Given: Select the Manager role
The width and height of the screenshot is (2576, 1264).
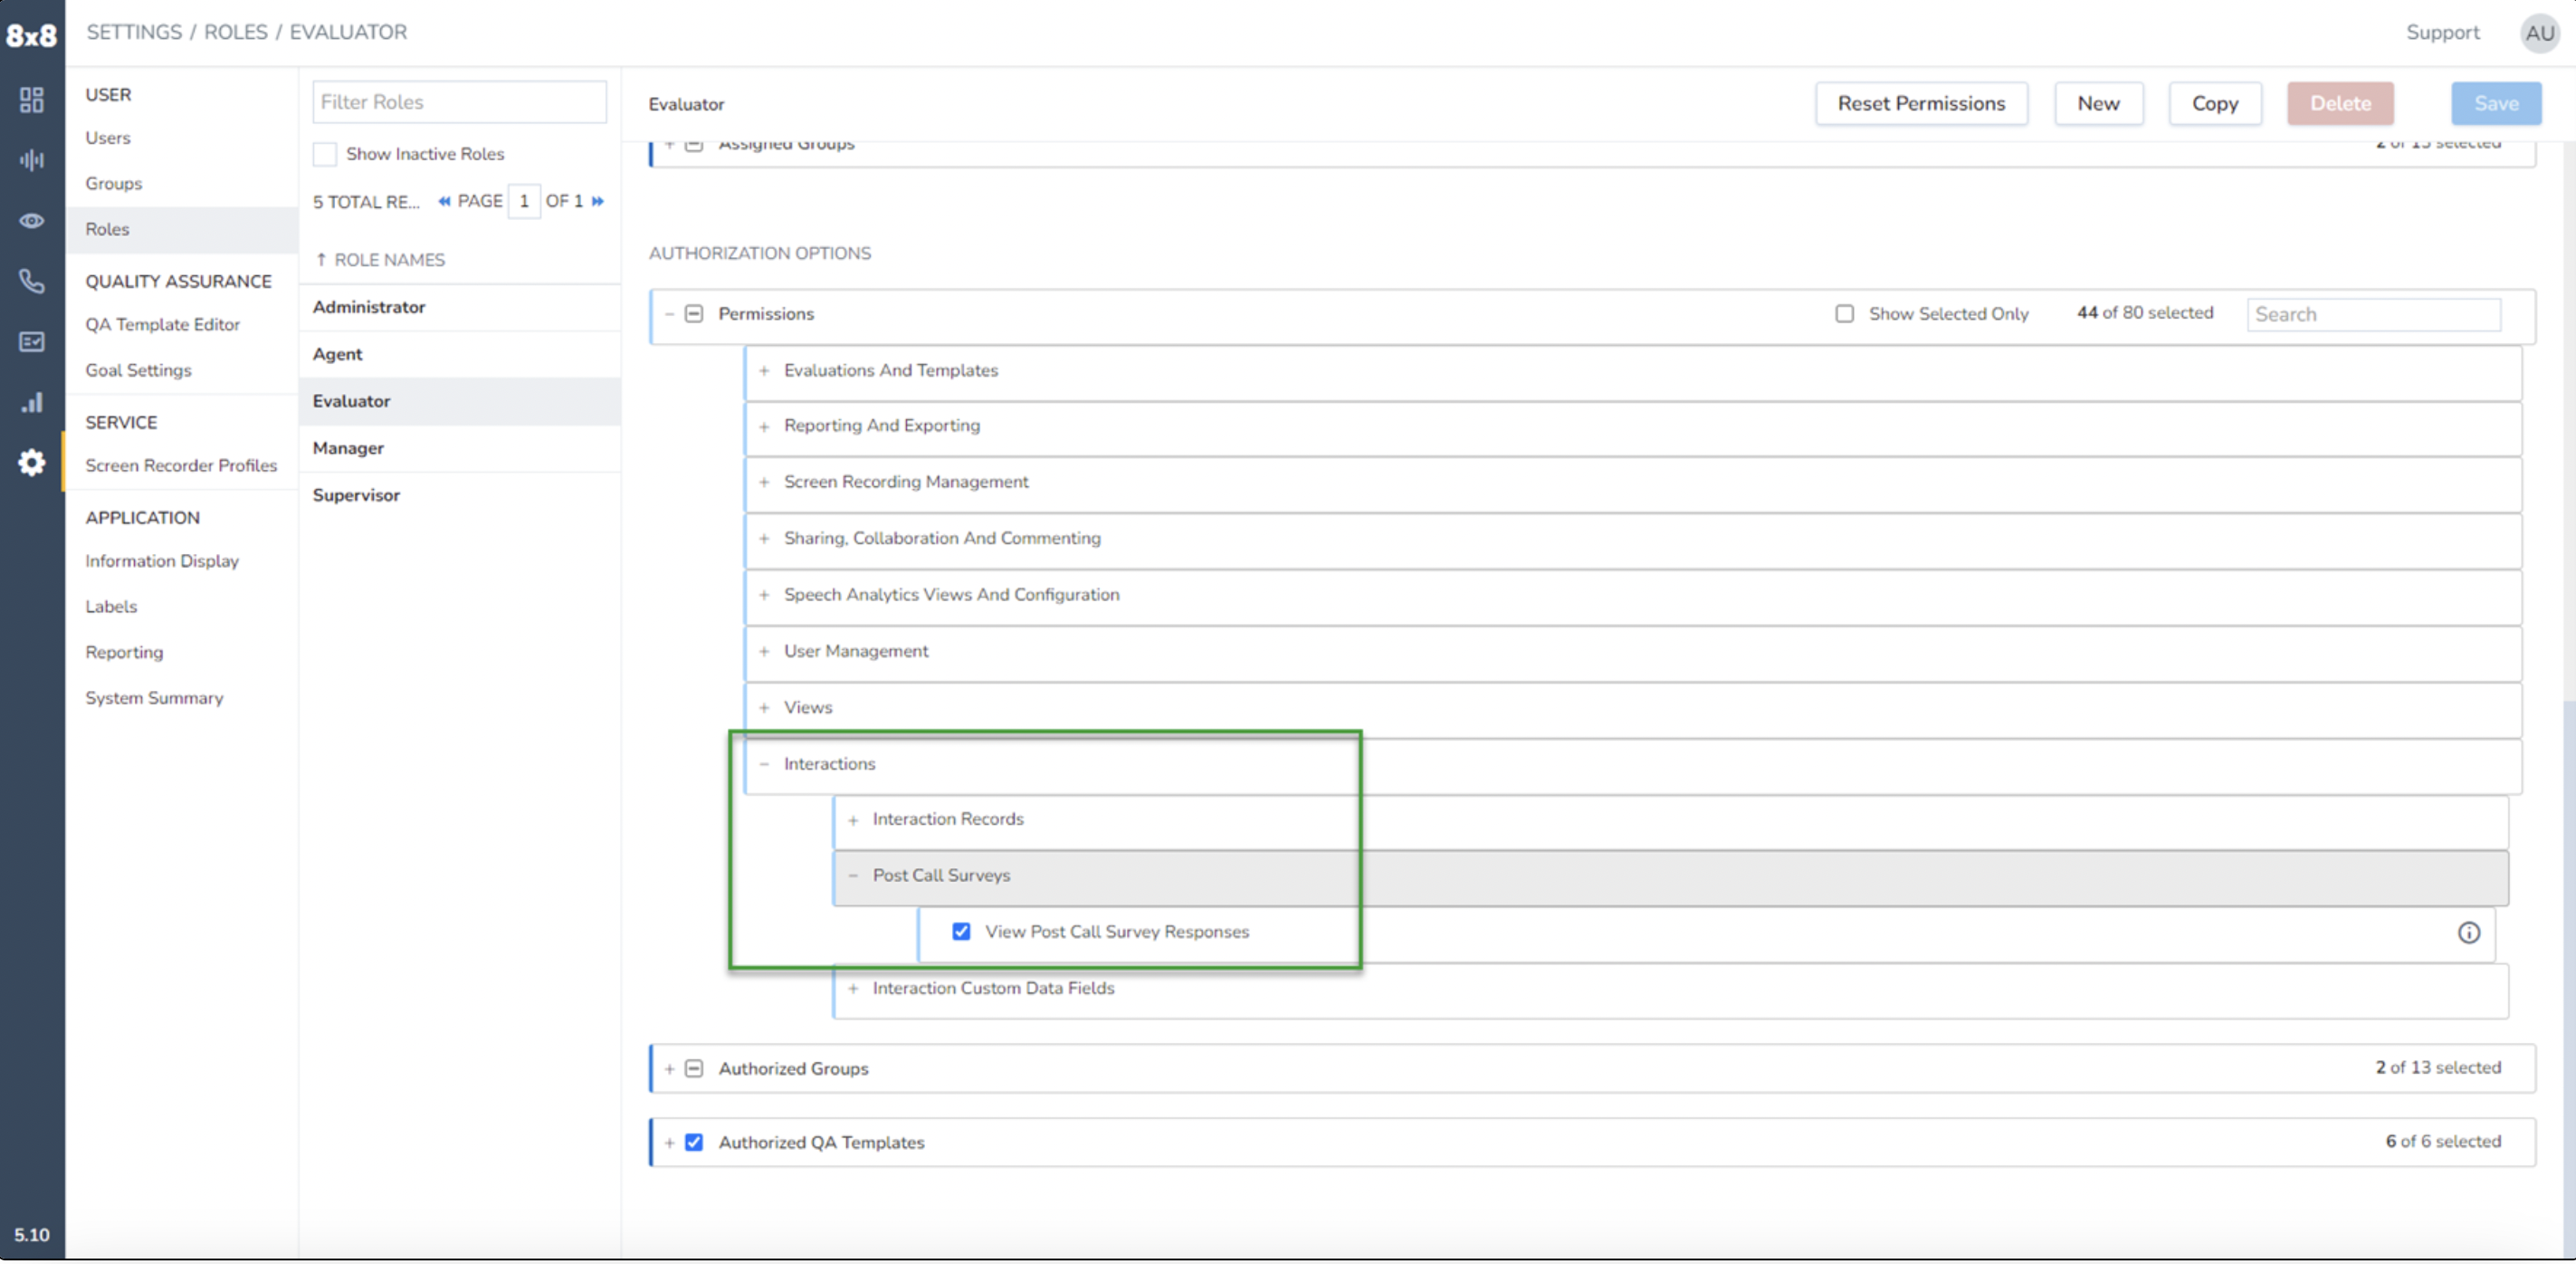Looking at the screenshot, I should 460,449.
